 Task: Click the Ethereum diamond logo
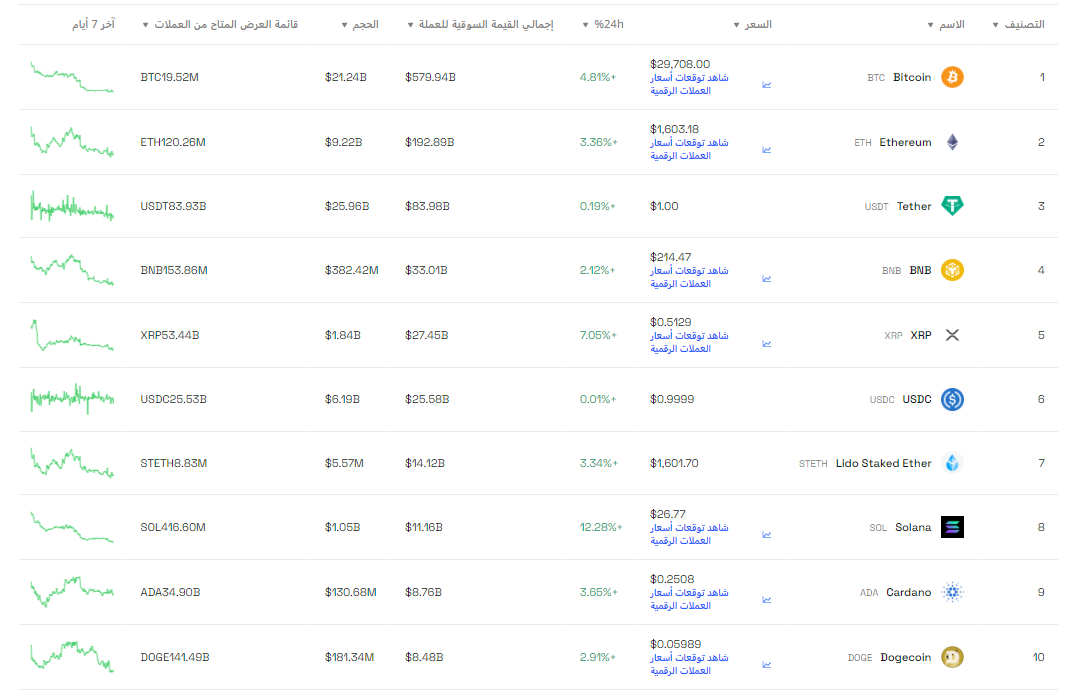point(952,142)
